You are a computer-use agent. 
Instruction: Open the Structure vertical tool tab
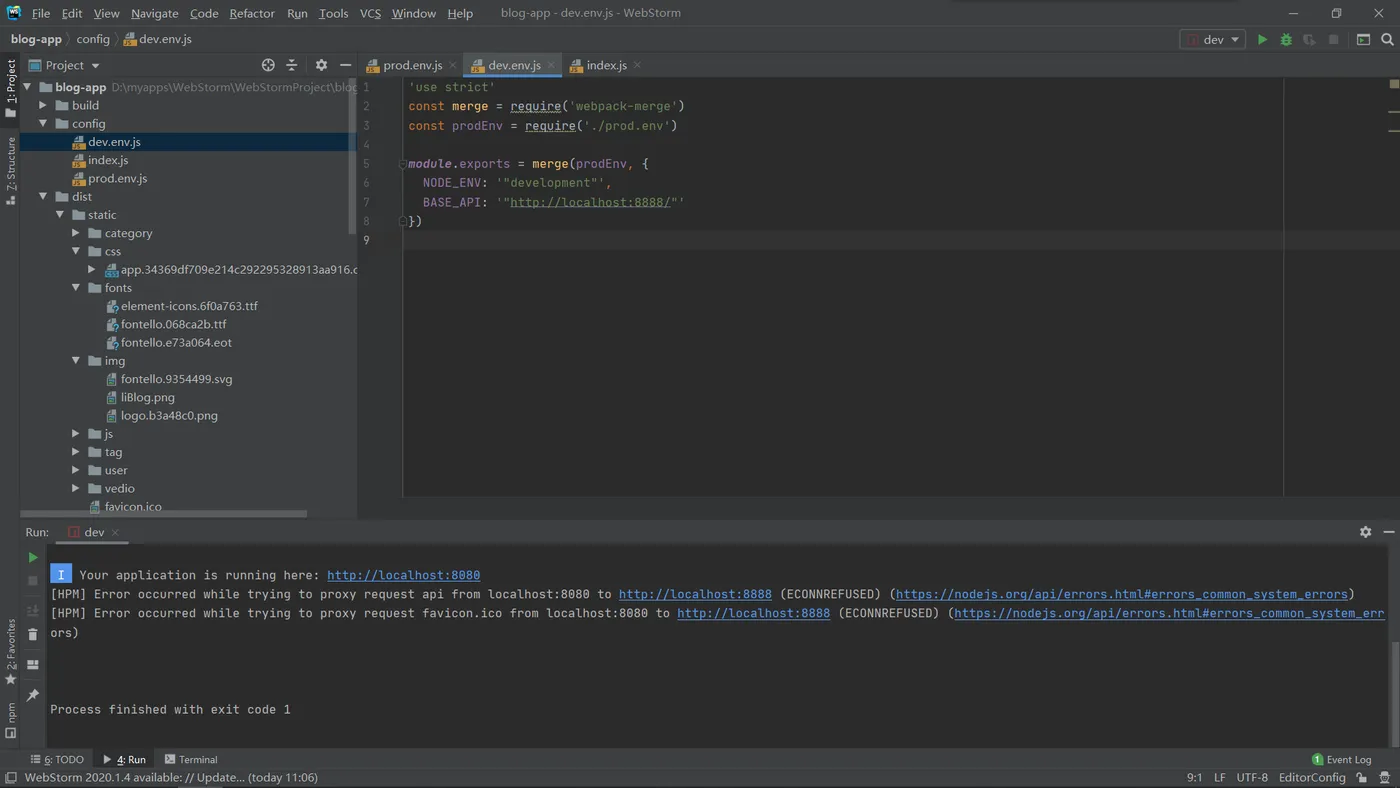(10, 171)
